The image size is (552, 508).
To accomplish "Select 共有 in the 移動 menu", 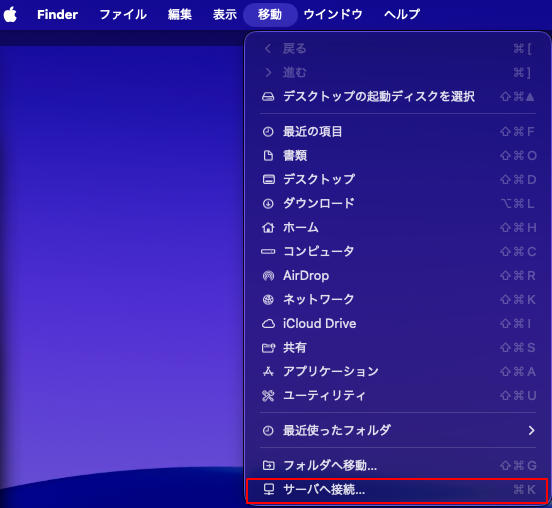I will click(x=398, y=347).
